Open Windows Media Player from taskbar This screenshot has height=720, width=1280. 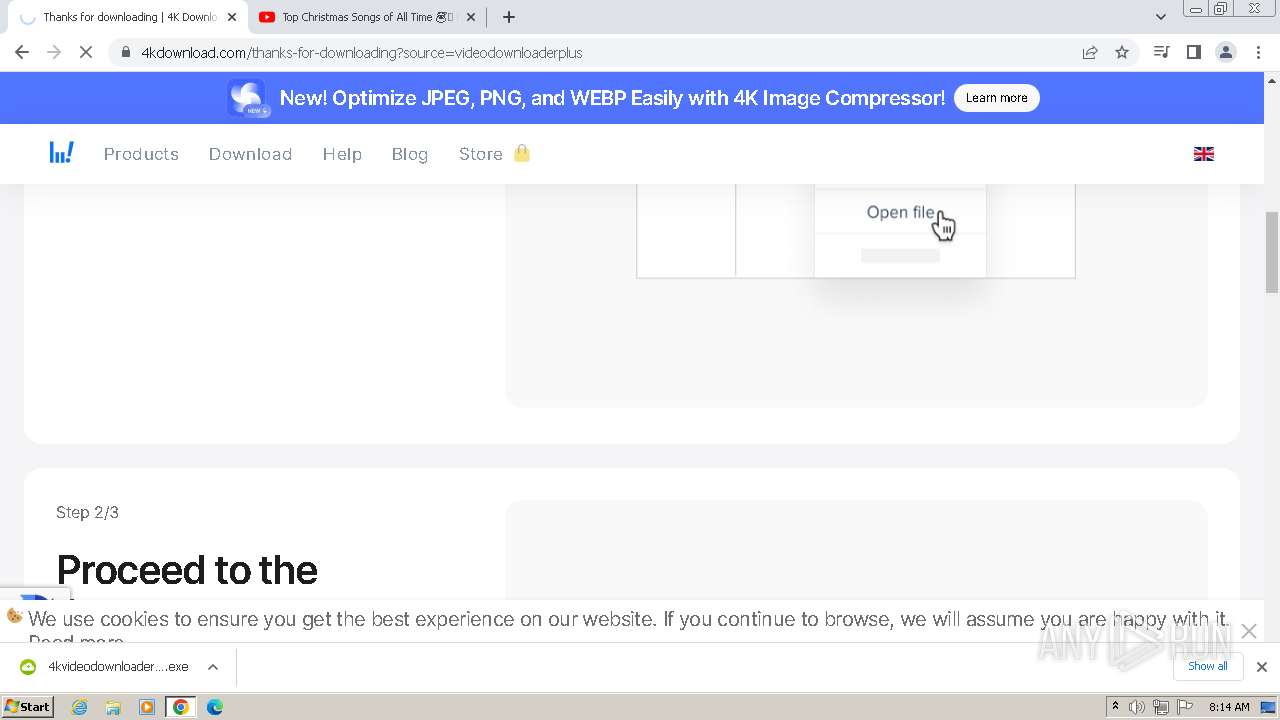(x=147, y=707)
